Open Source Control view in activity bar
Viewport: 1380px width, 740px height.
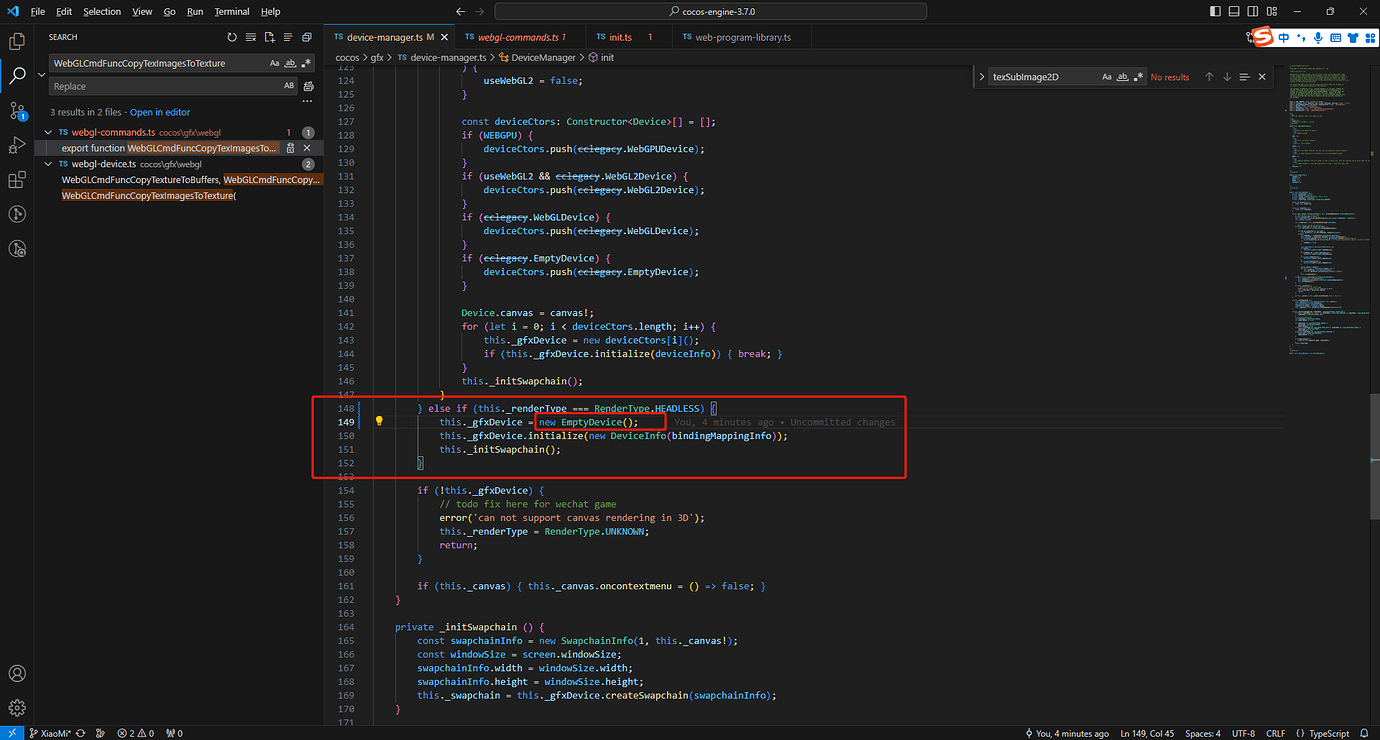(x=16, y=110)
